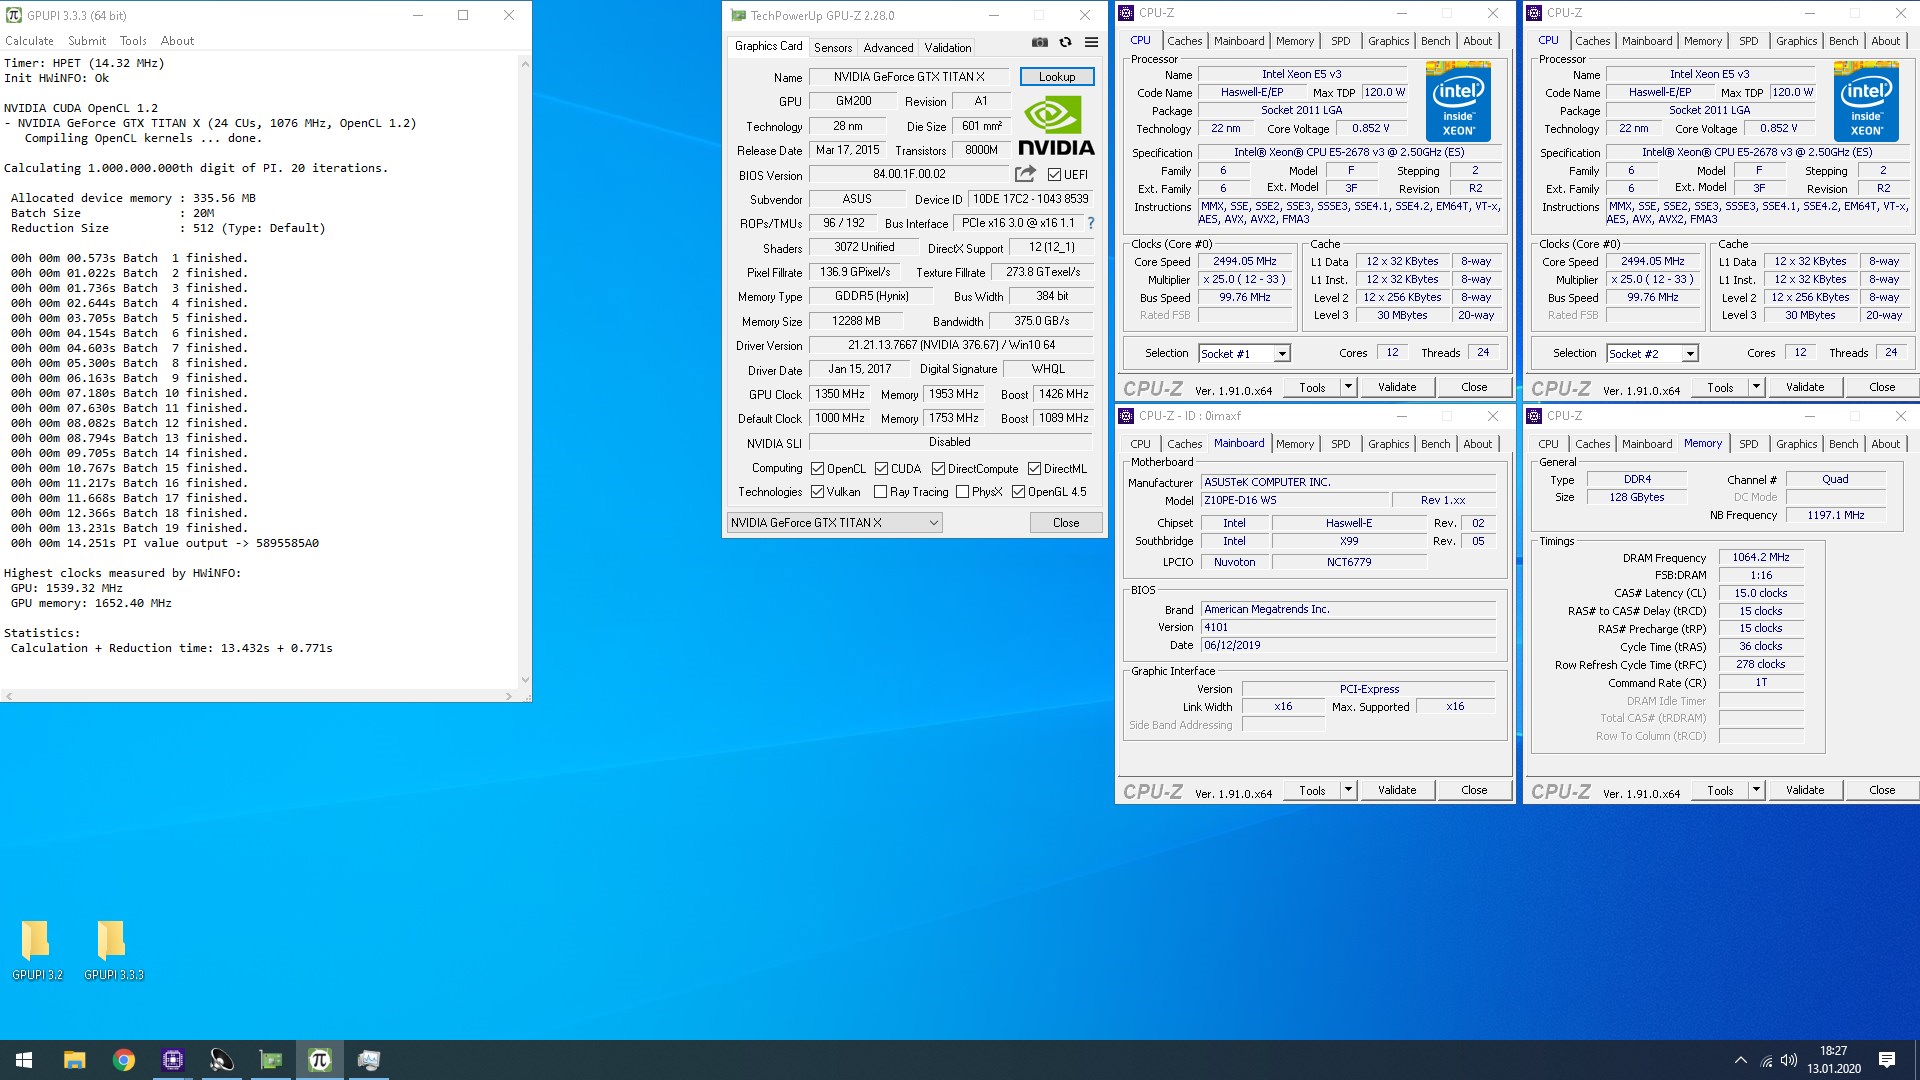Click the network icon in the system tray

1766,1060
